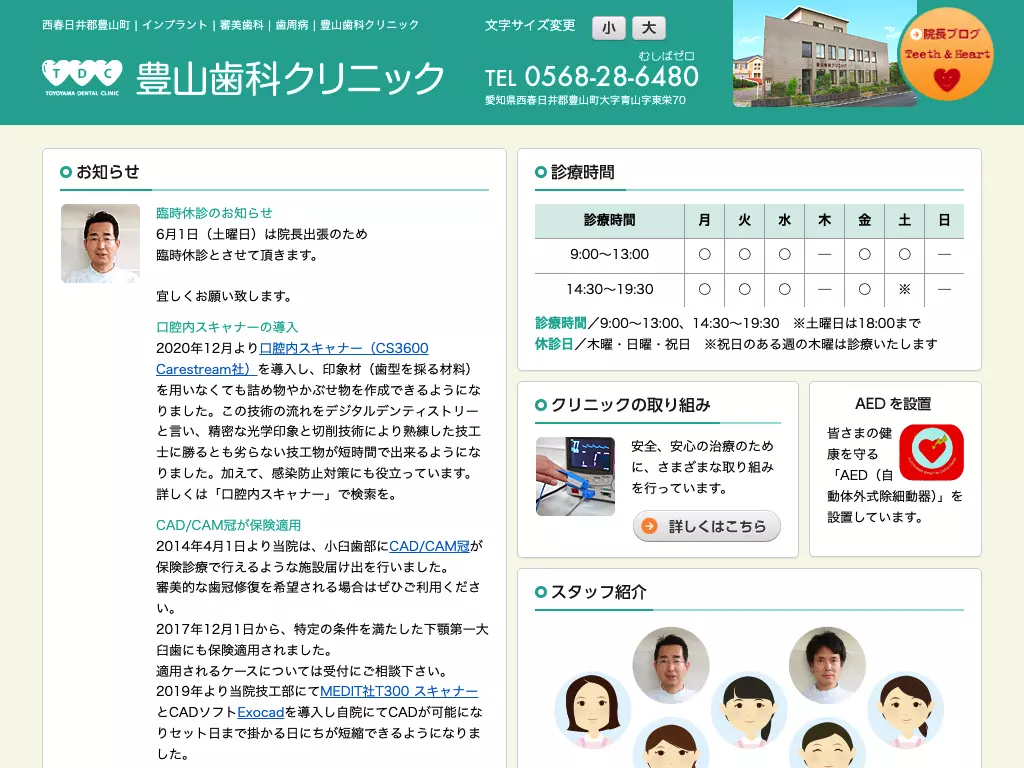Viewport: 1024px width, 768px height.
Task: Click the 月 column header
Action: tap(705, 221)
